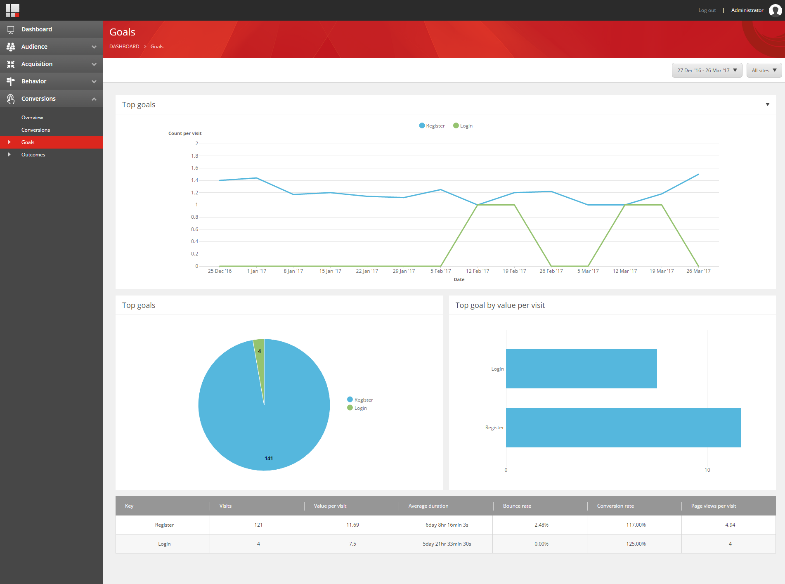Click the Administrator user name

tap(747, 11)
